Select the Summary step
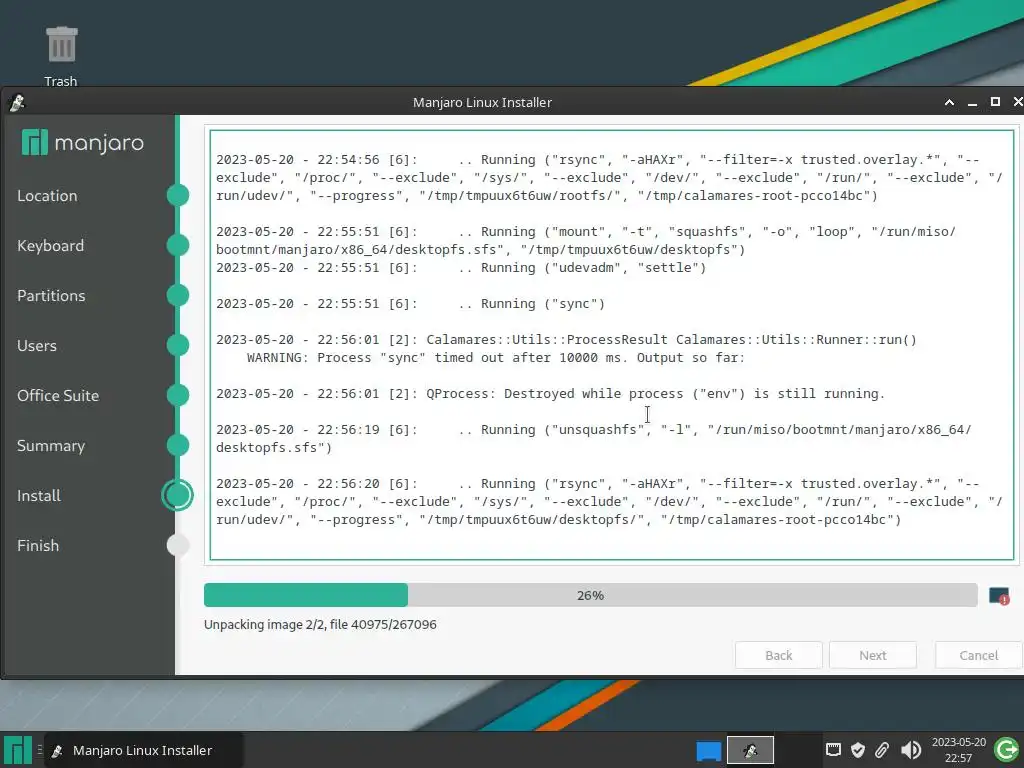 (x=51, y=445)
